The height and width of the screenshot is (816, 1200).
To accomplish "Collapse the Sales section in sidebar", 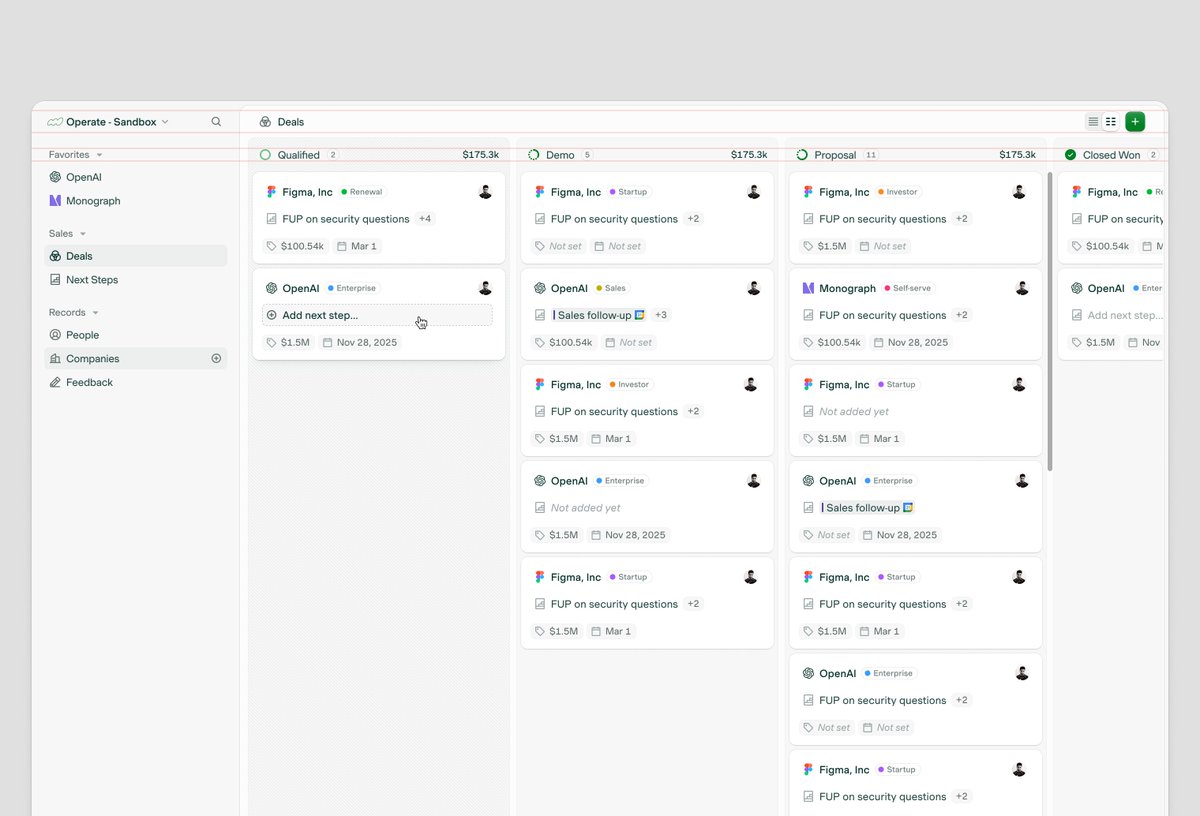I will [x=68, y=234].
